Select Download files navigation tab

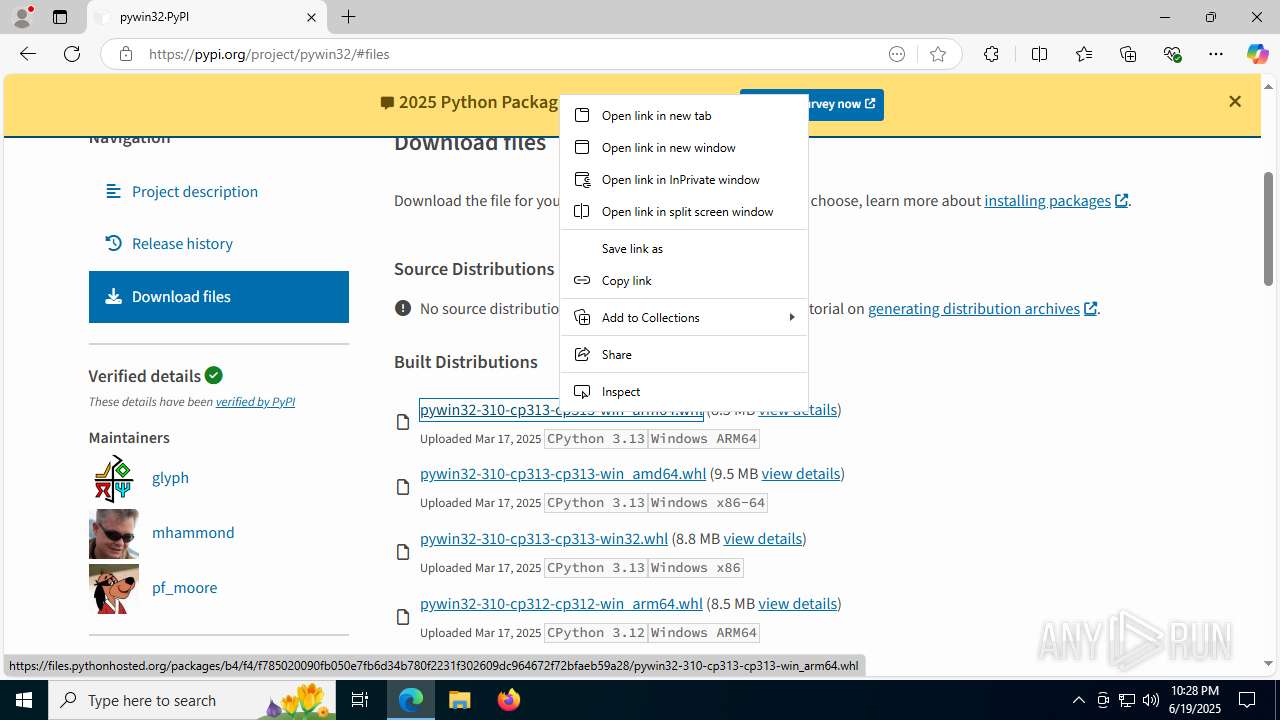click(219, 296)
